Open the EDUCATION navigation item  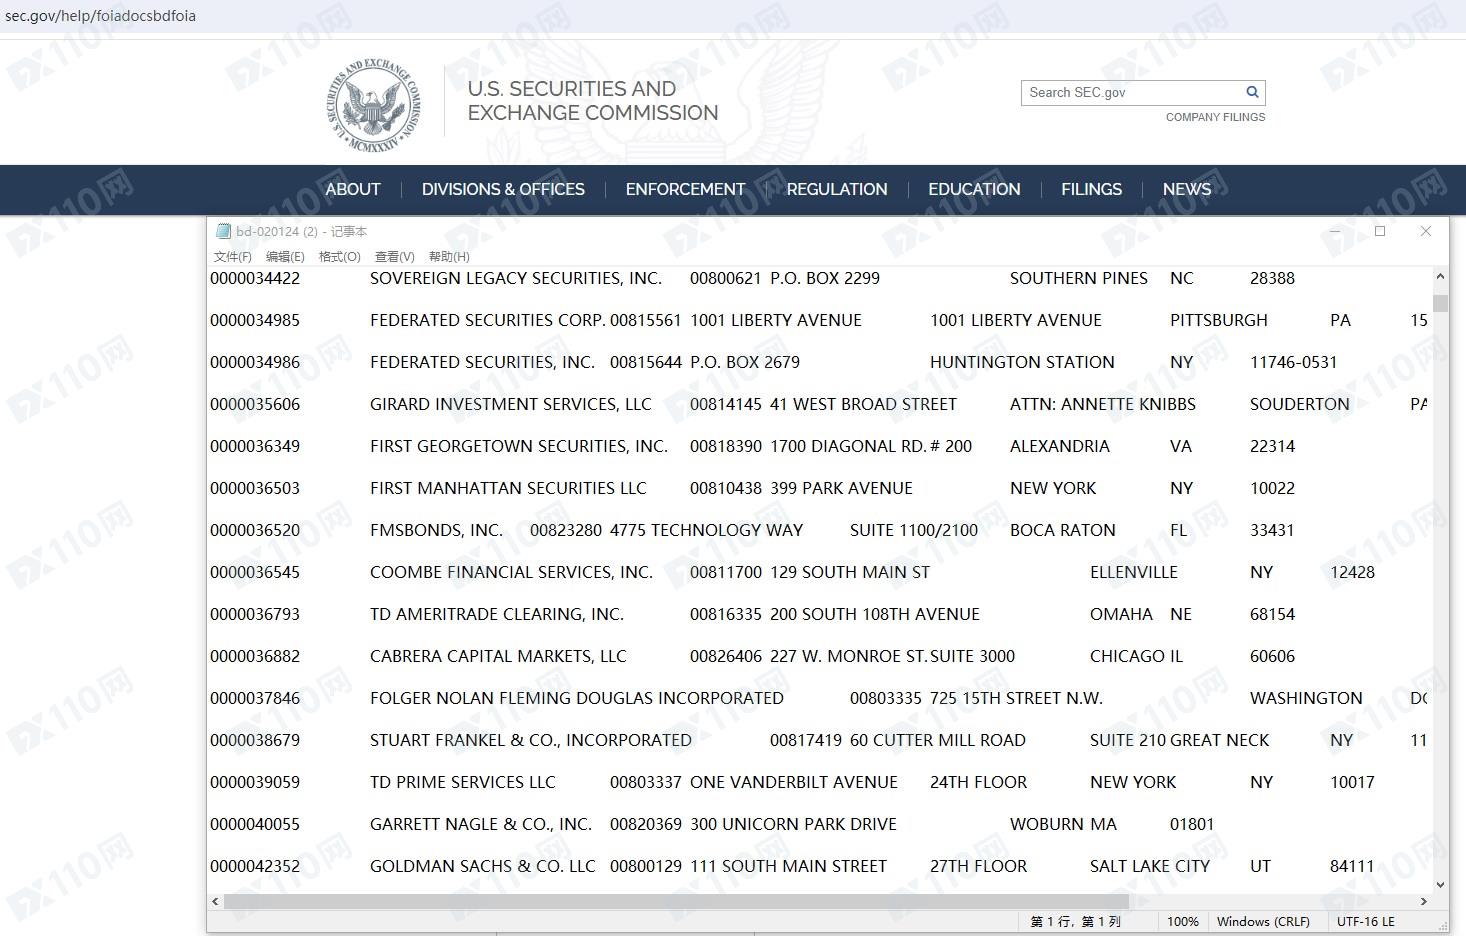pos(974,189)
